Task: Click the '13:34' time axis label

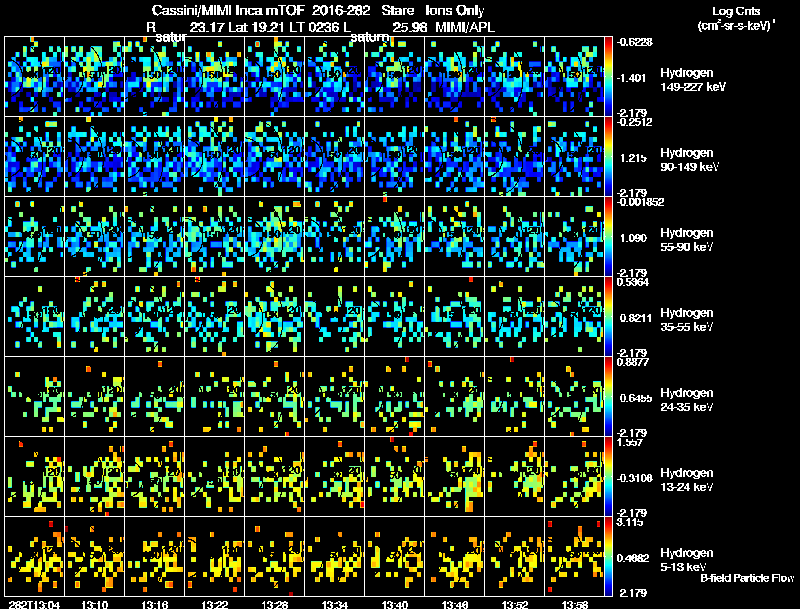Action: click(335, 605)
